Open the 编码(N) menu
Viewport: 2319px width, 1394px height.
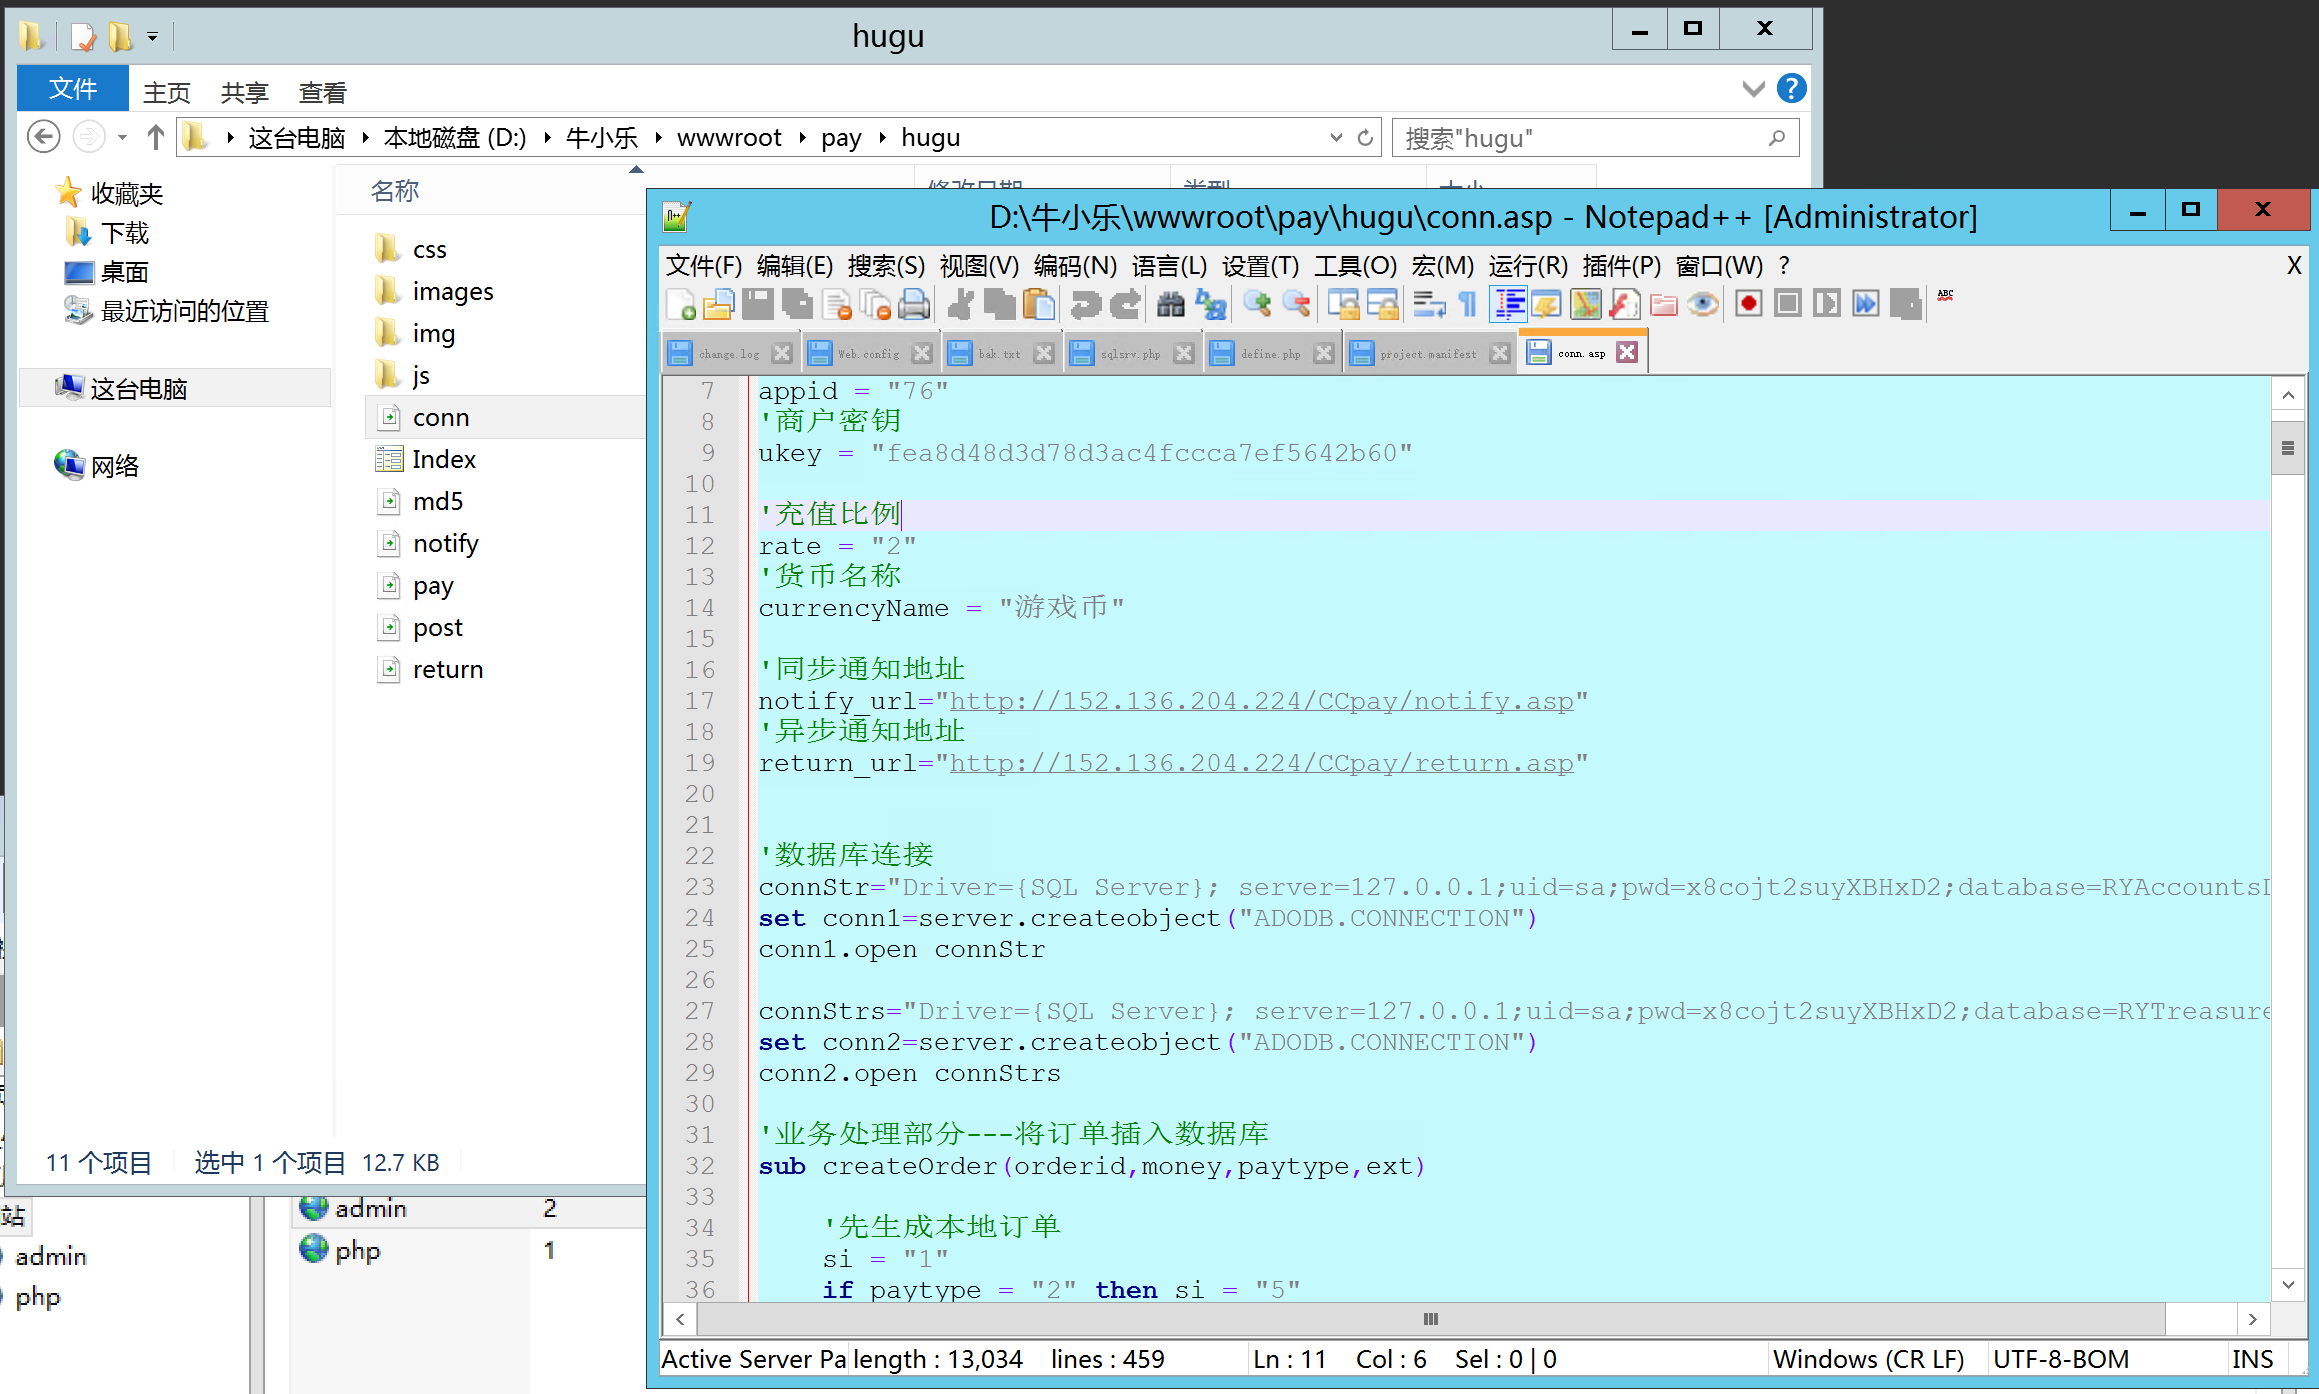point(1074,266)
